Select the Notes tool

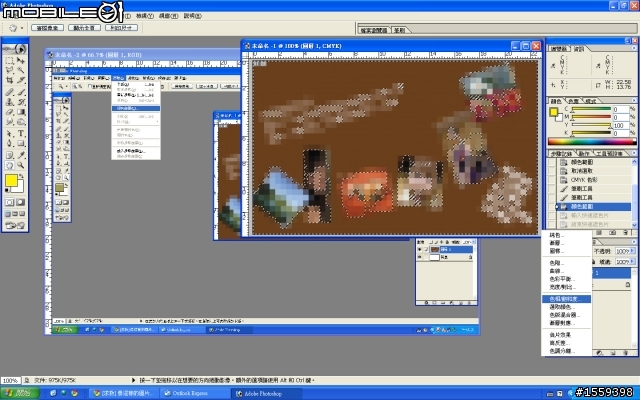pyautogui.click(x=9, y=155)
